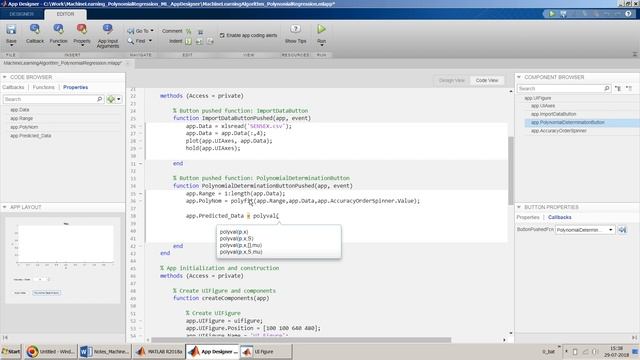The image size is (640, 360).
Task: Select app.UIFigure in Component Browser
Action: point(538,98)
